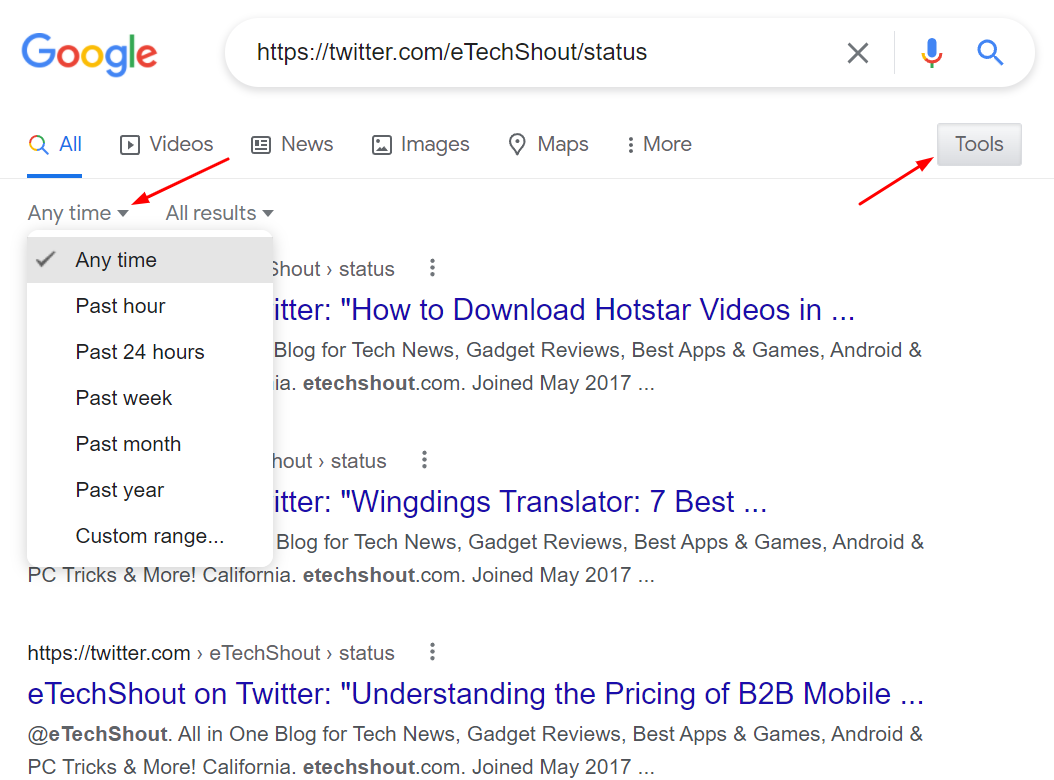Choose Past 24 hours option
Viewport: 1054px width, 780px height.
139,352
